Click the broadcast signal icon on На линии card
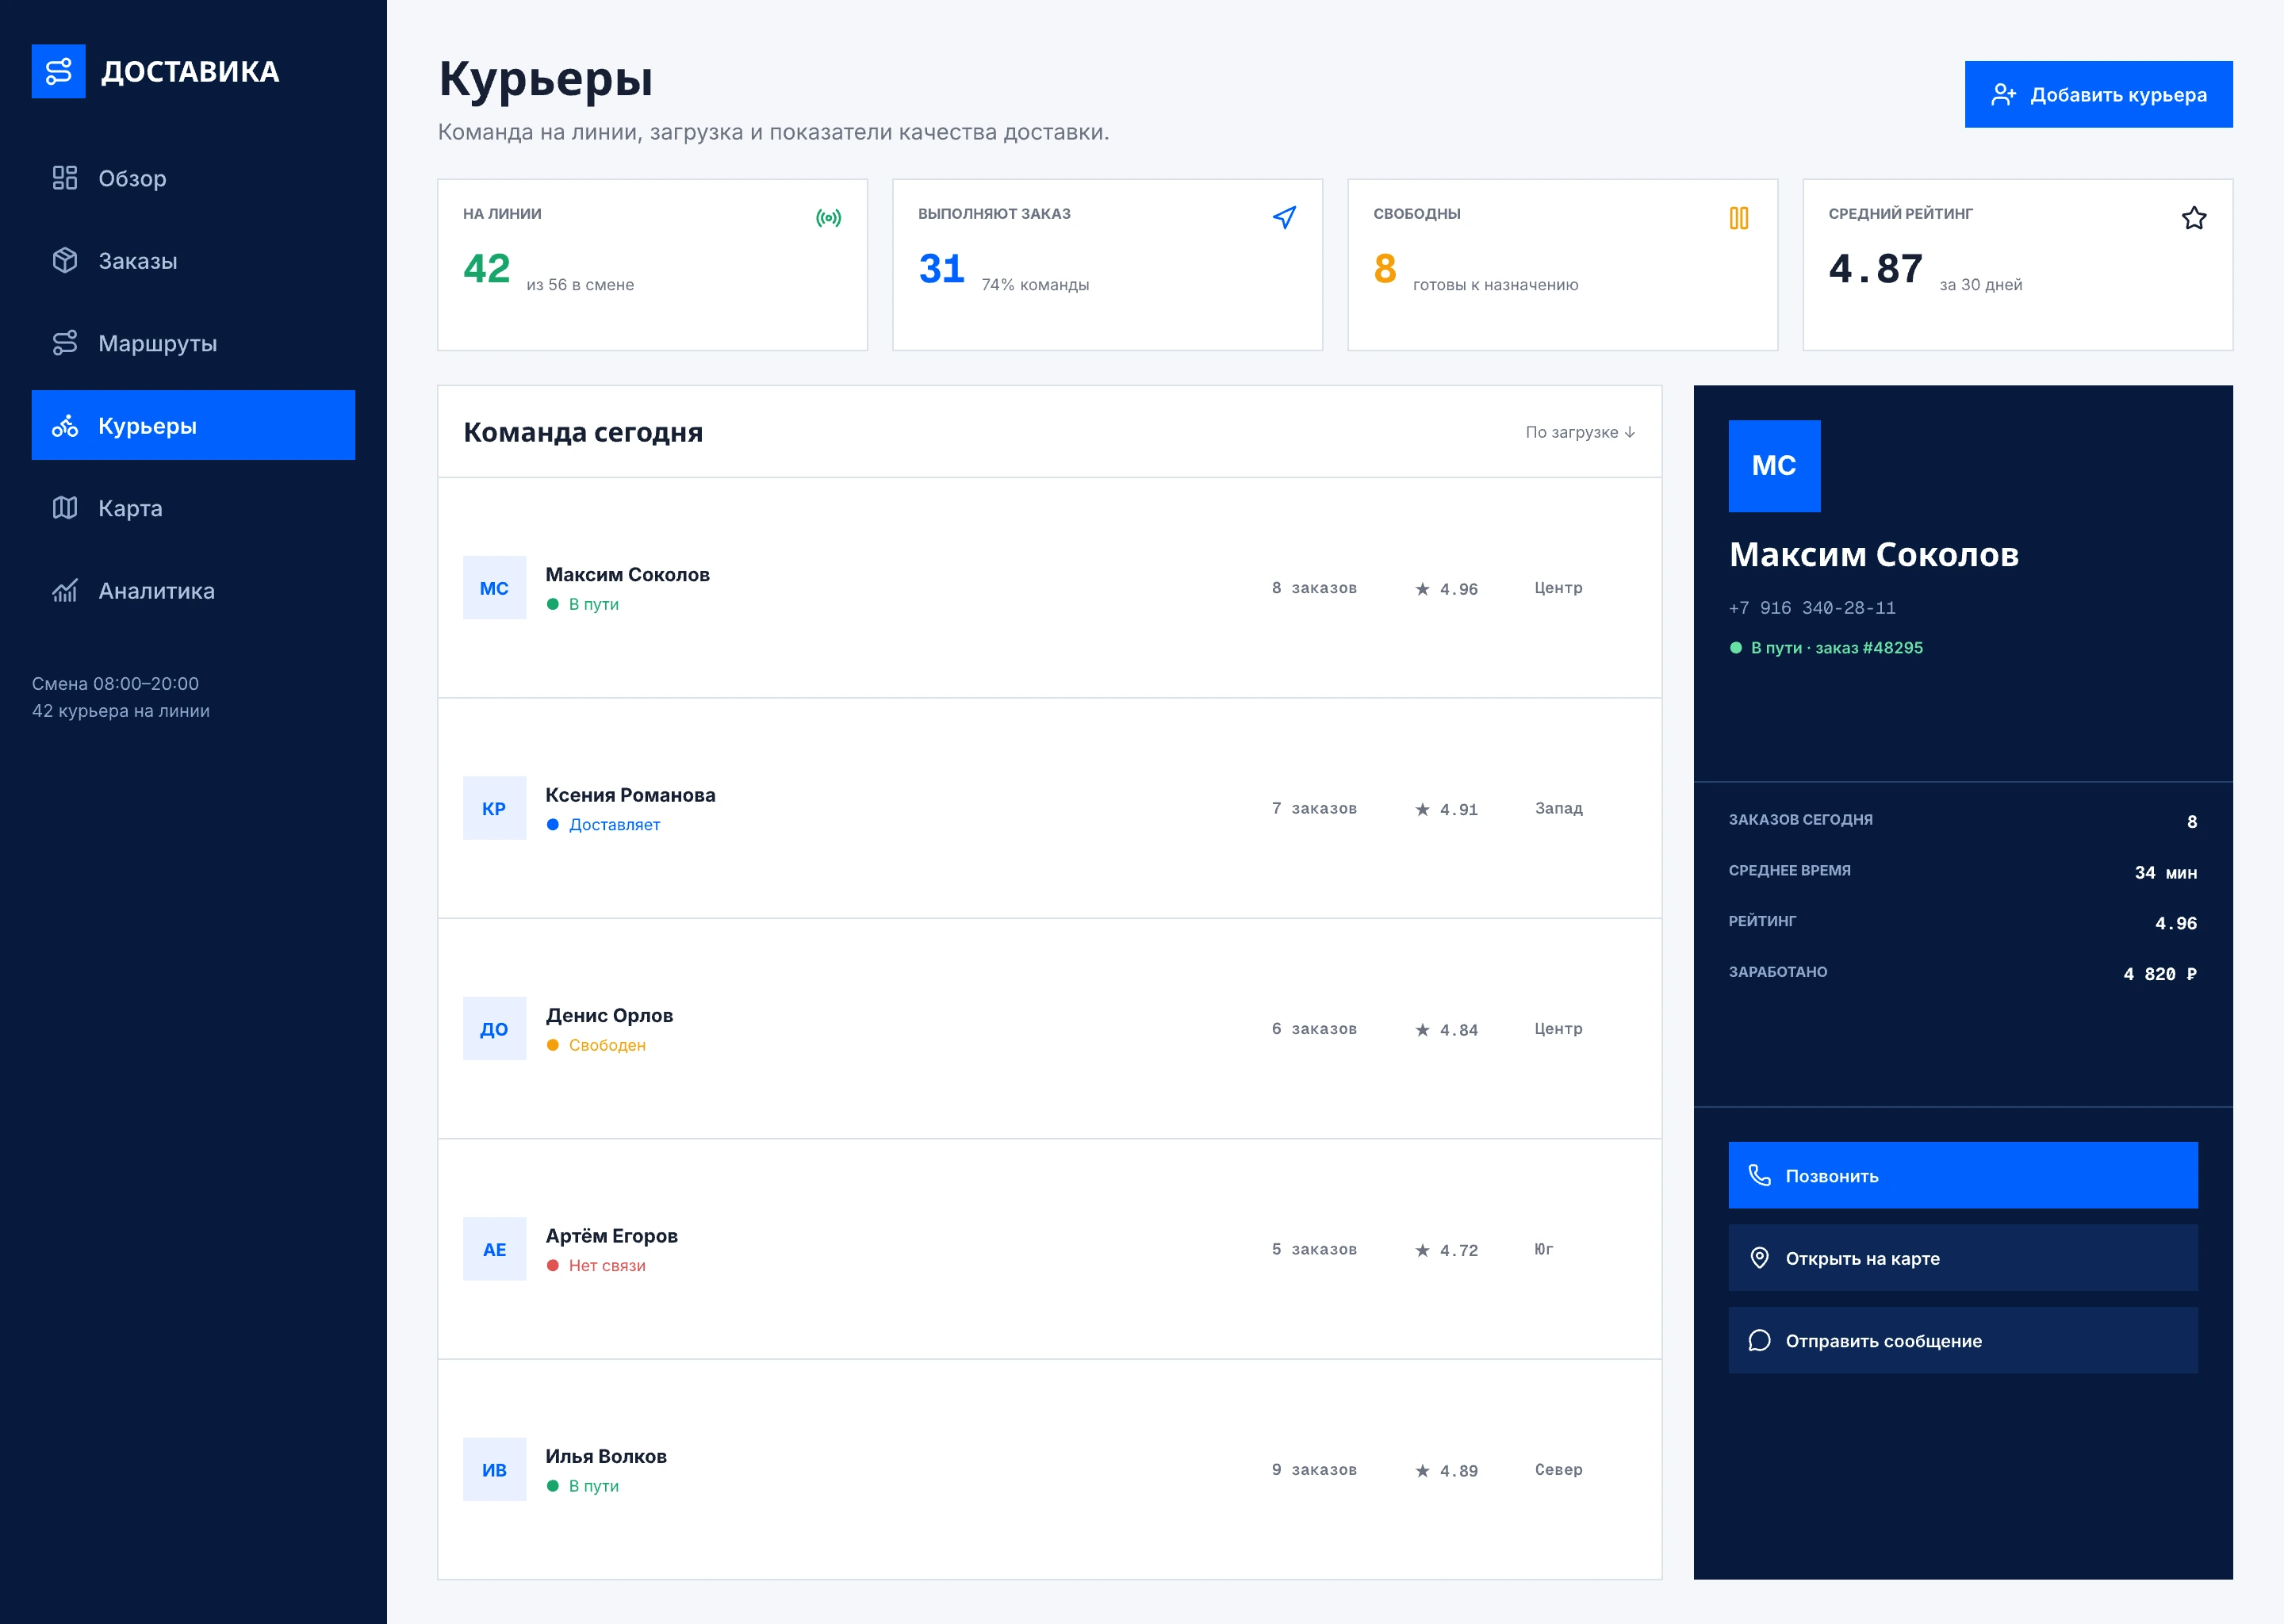 point(829,218)
